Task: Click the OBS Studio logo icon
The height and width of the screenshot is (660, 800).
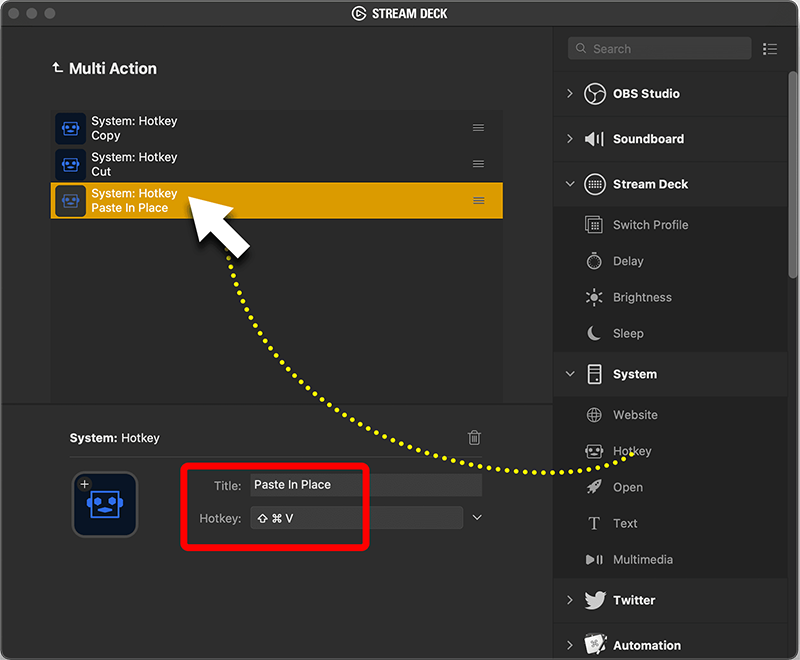Action: point(594,94)
